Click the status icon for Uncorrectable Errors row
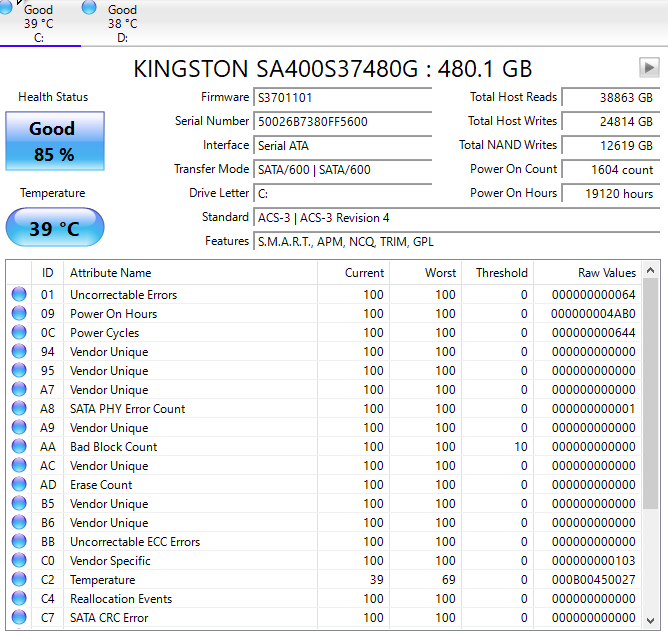The width and height of the screenshot is (668, 635). tap(19, 294)
